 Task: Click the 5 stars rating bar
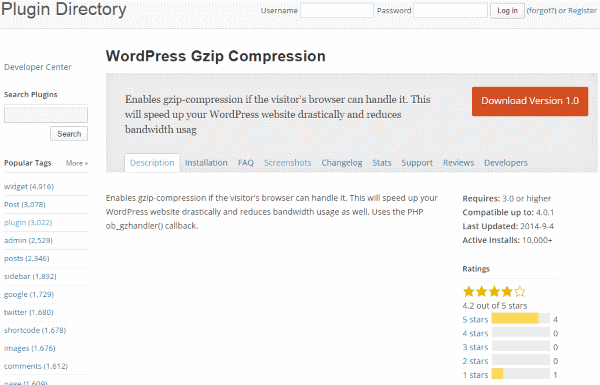click(521, 318)
